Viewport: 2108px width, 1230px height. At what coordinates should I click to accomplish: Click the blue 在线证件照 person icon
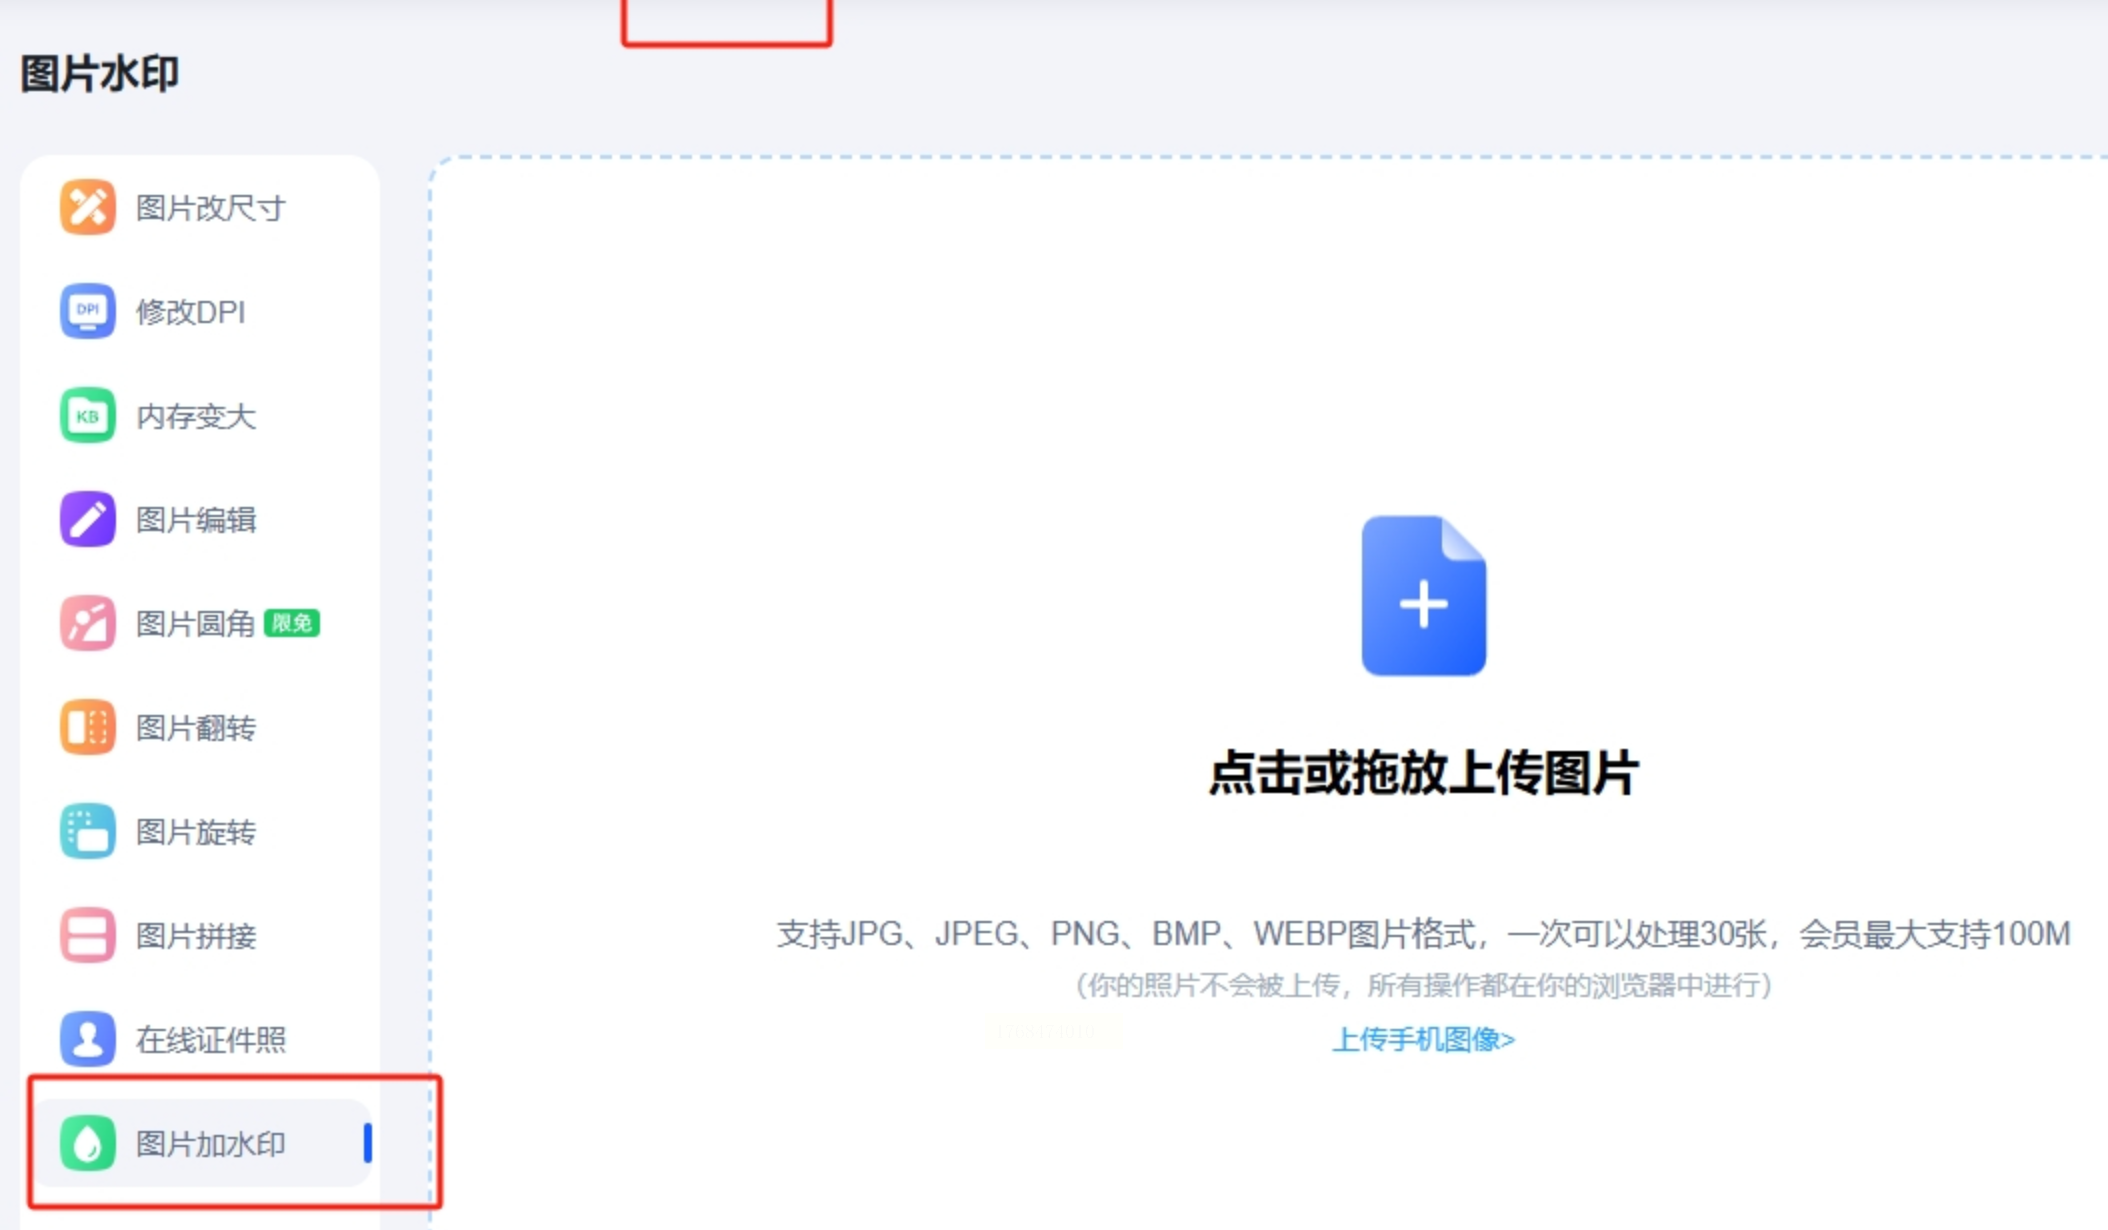click(87, 1039)
